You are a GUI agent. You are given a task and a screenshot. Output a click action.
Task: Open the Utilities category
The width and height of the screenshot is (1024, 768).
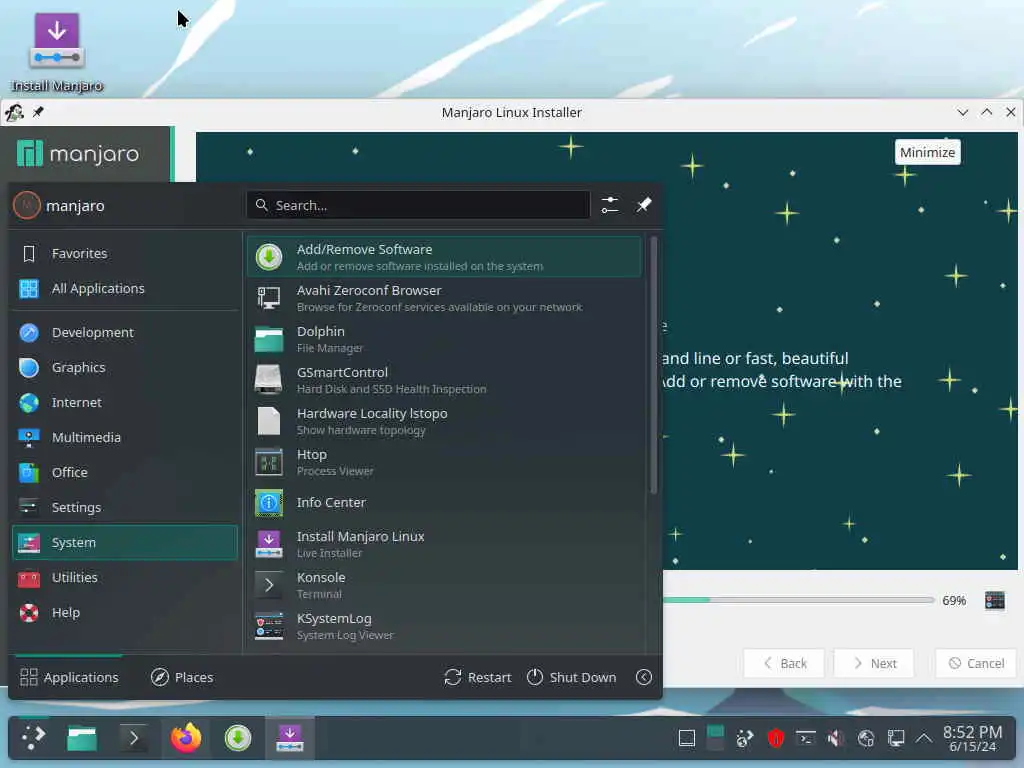click(125, 578)
